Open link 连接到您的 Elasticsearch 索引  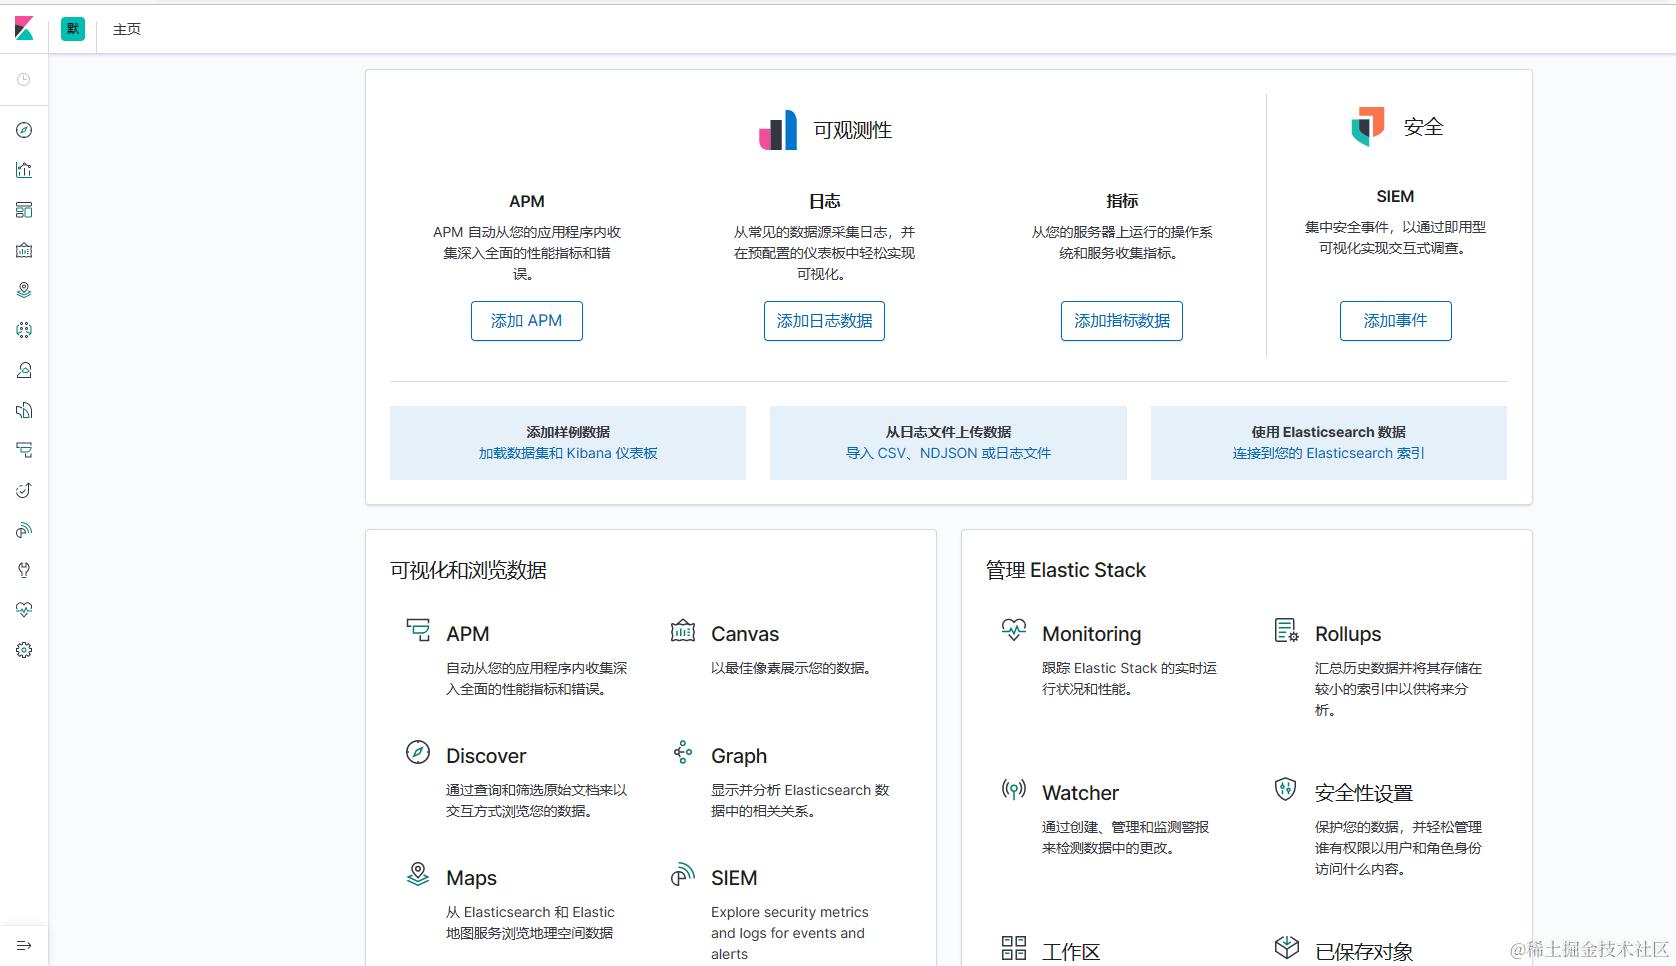coord(1329,453)
